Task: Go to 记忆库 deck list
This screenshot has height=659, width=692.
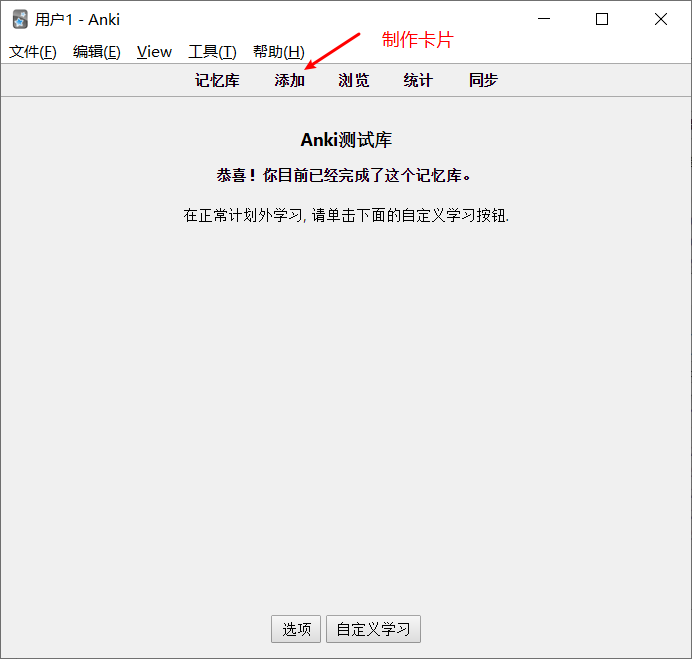Action: [x=217, y=80]
